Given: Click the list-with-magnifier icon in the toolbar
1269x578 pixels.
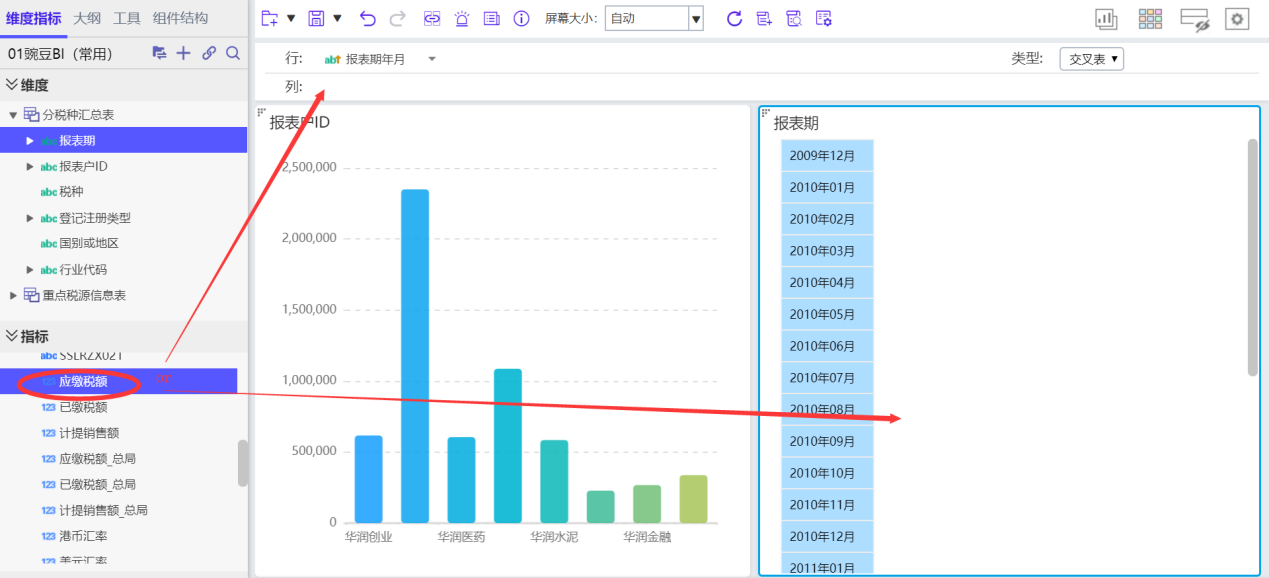Looking at the screenshot, I should tap(794, 18).
